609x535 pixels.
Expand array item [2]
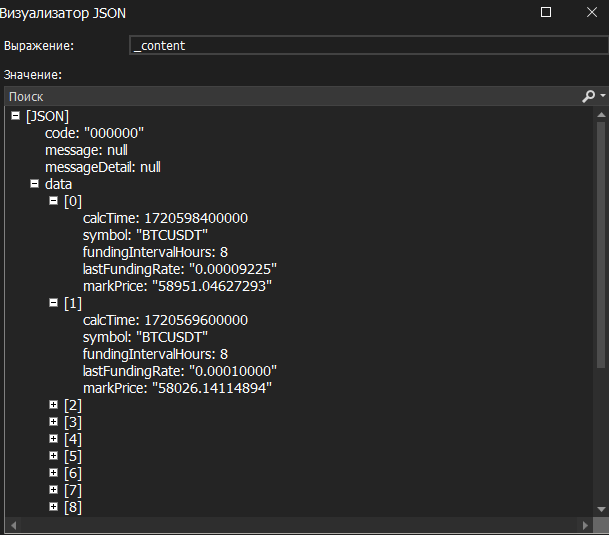54,405
